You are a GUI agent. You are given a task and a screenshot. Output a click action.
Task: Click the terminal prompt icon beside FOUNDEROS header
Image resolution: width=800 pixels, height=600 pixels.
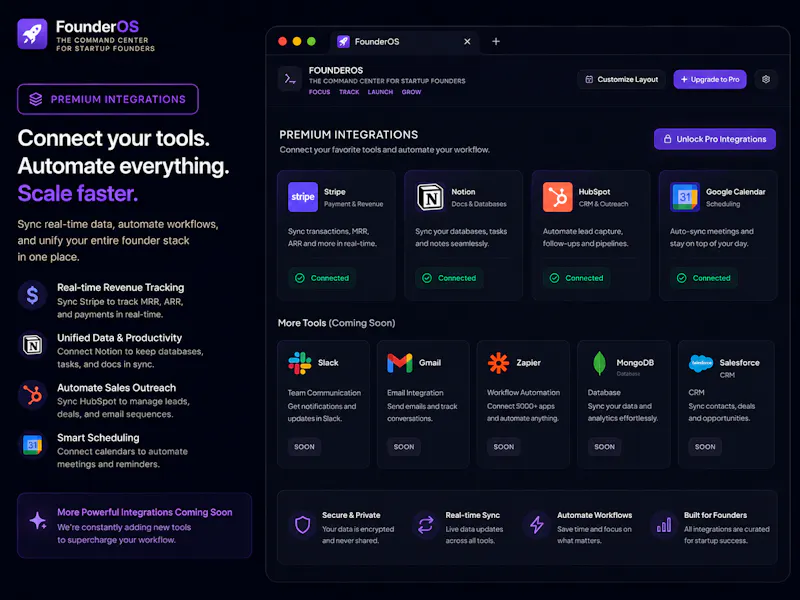coord(291,79)
